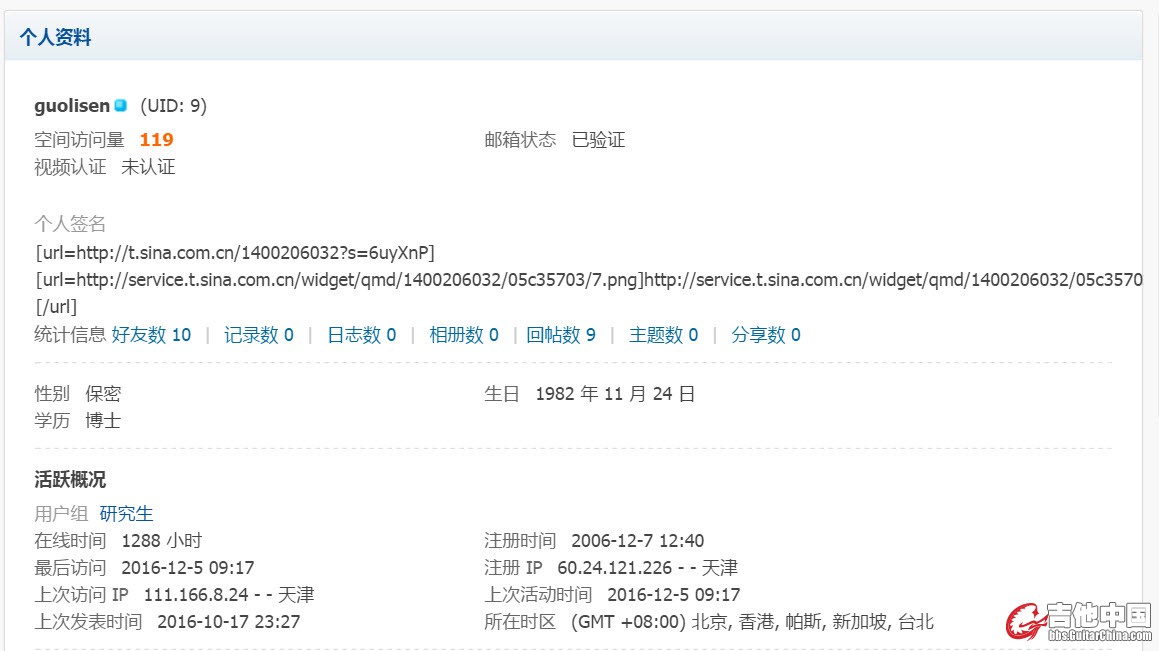Click the space visit count 119

click(156, 140)
